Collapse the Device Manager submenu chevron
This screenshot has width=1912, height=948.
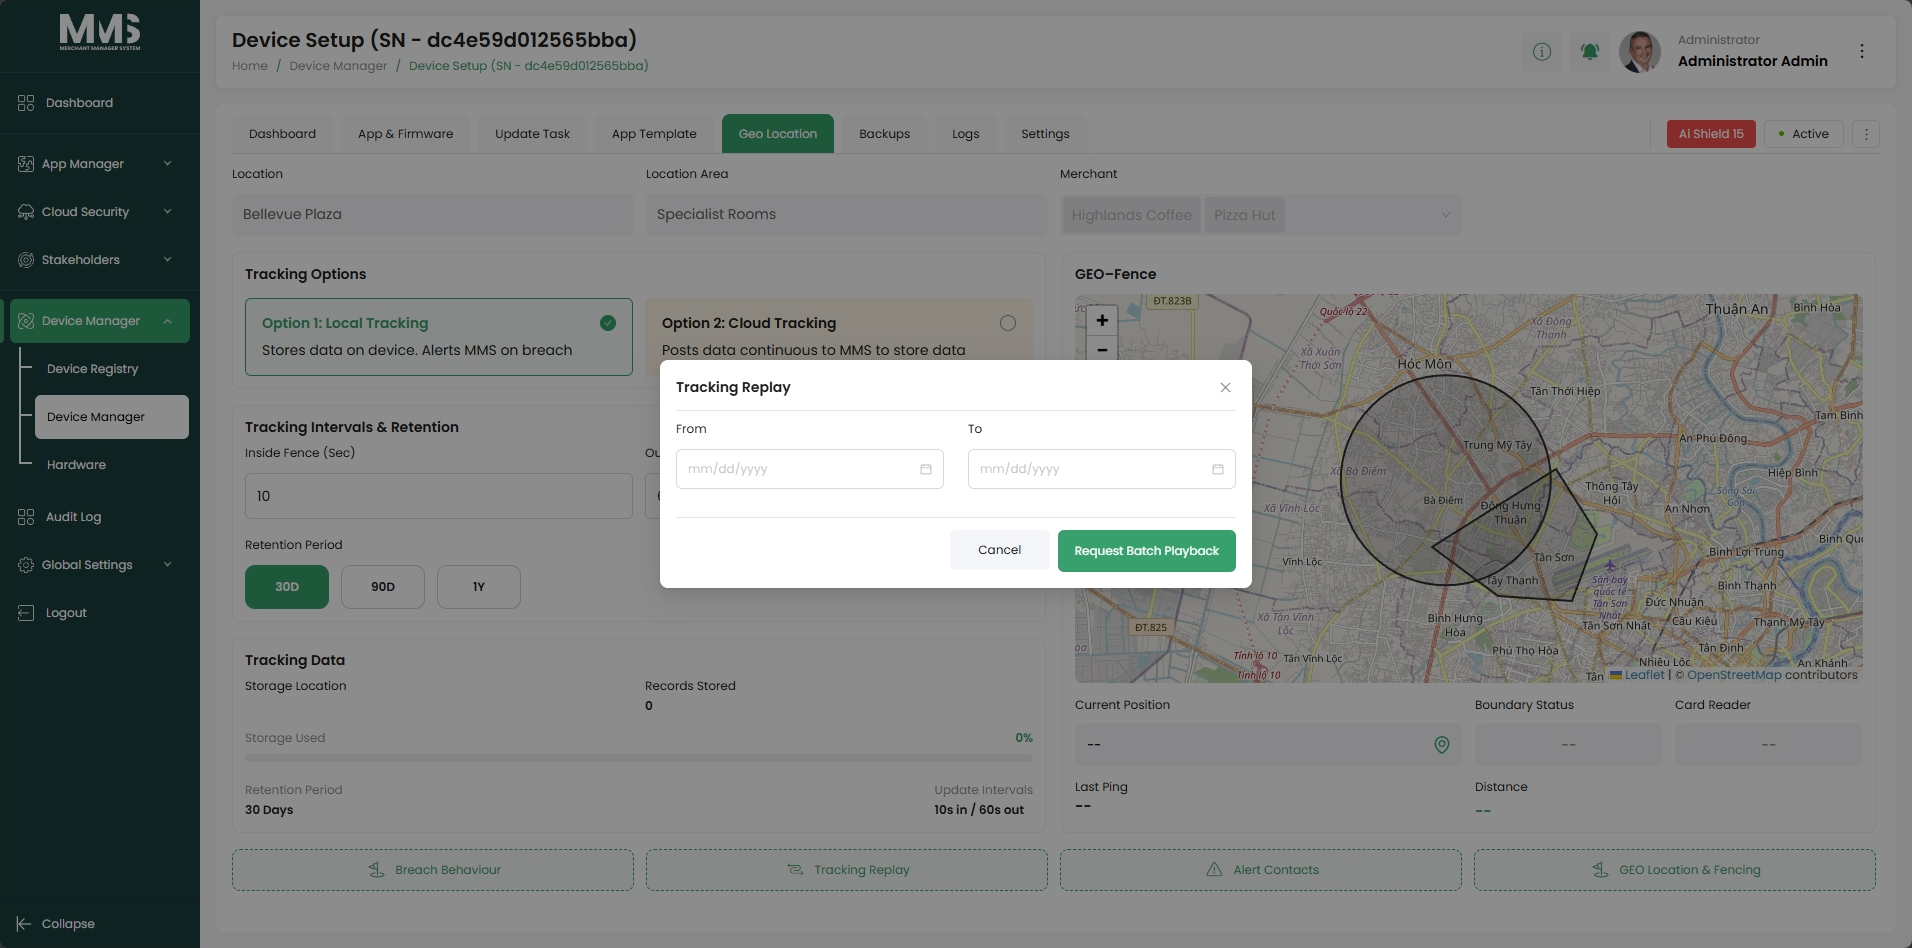[167, 321]
